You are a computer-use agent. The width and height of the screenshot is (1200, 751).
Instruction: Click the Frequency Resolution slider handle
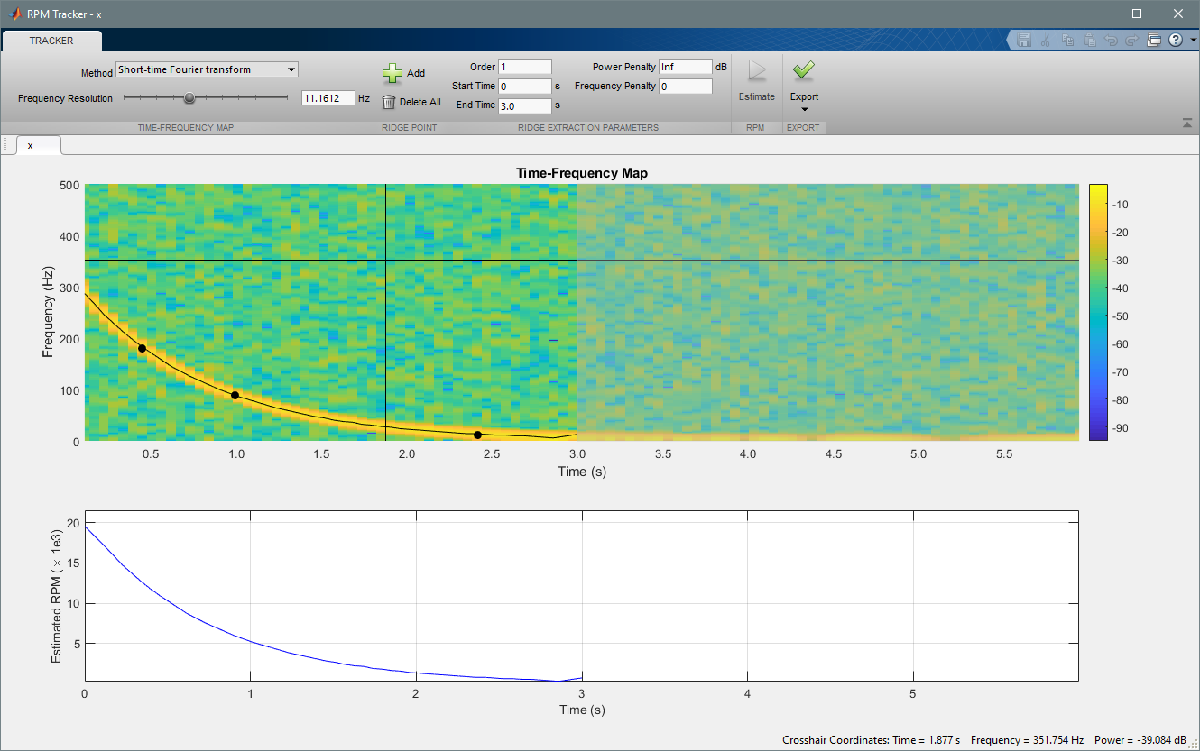coord(189,98)
